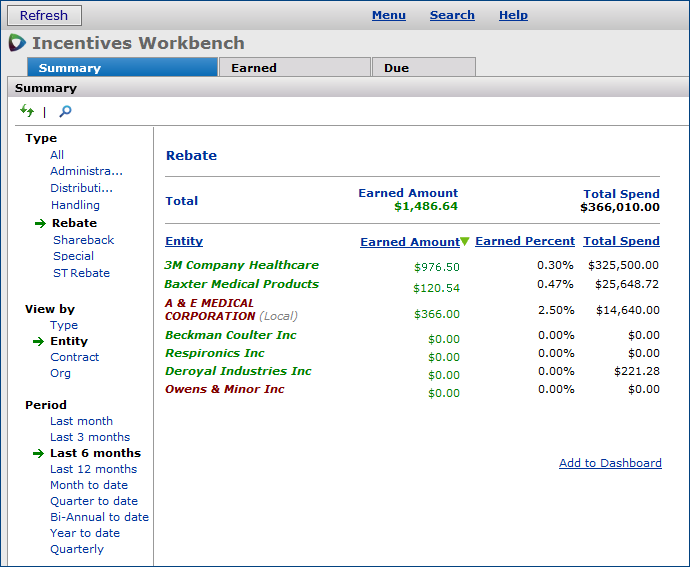Viewport: 690px width, 567px height.
Task: Click the magnifying glass search icon
Action: coord(66,111)
